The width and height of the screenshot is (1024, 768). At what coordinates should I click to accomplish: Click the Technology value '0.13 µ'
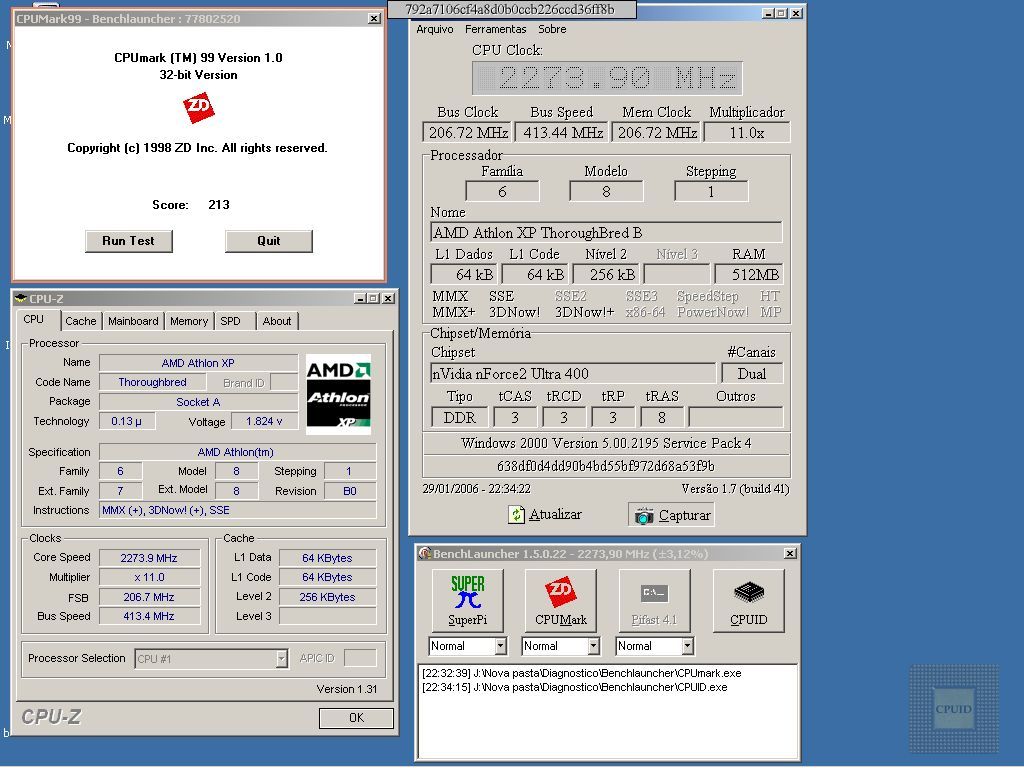(127, 421)
